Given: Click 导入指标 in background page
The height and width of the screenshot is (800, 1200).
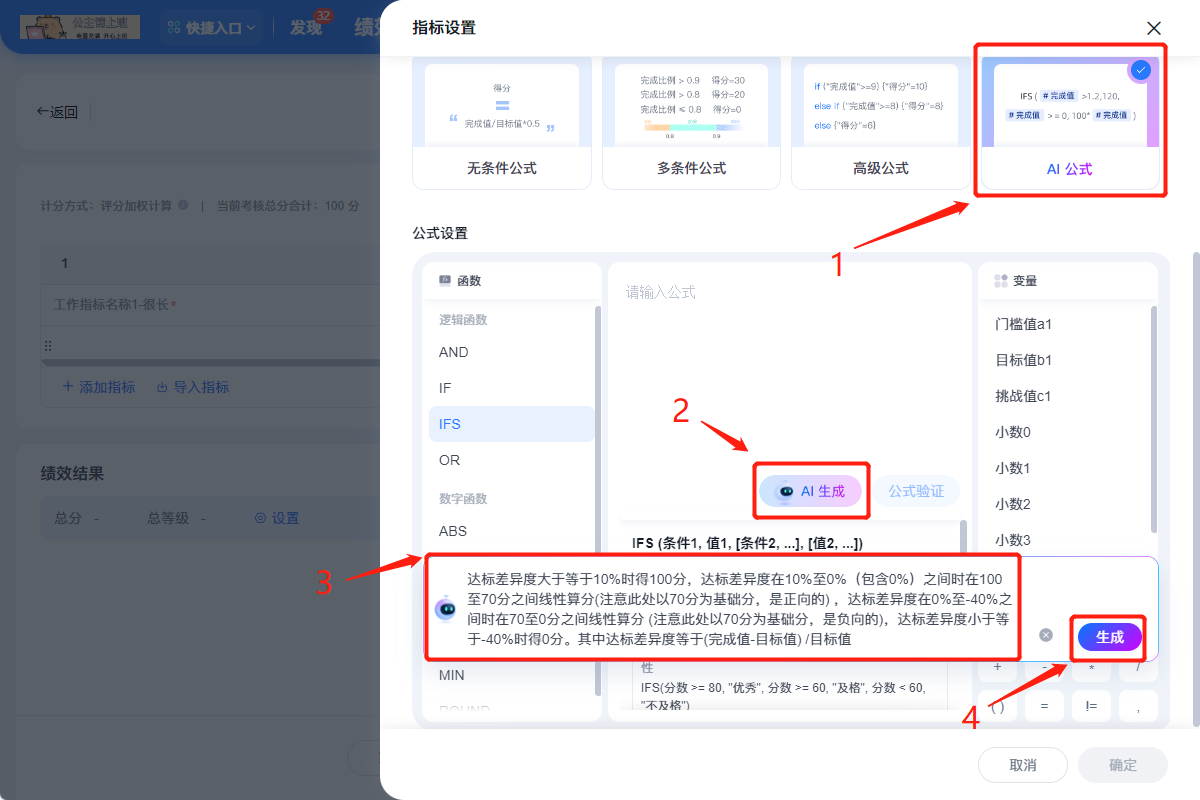Looking at the screenshot, I should [x=193, y=387].
